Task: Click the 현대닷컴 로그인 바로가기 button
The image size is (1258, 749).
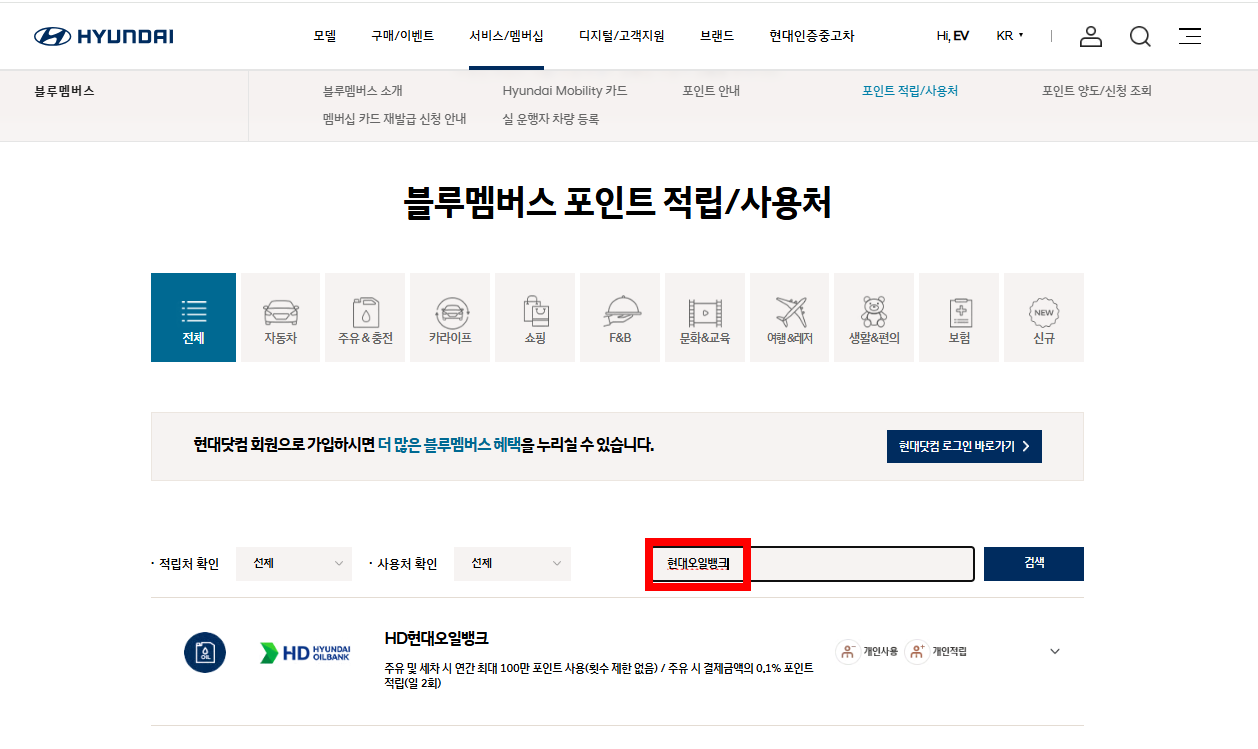Action: tap(964, 447)
